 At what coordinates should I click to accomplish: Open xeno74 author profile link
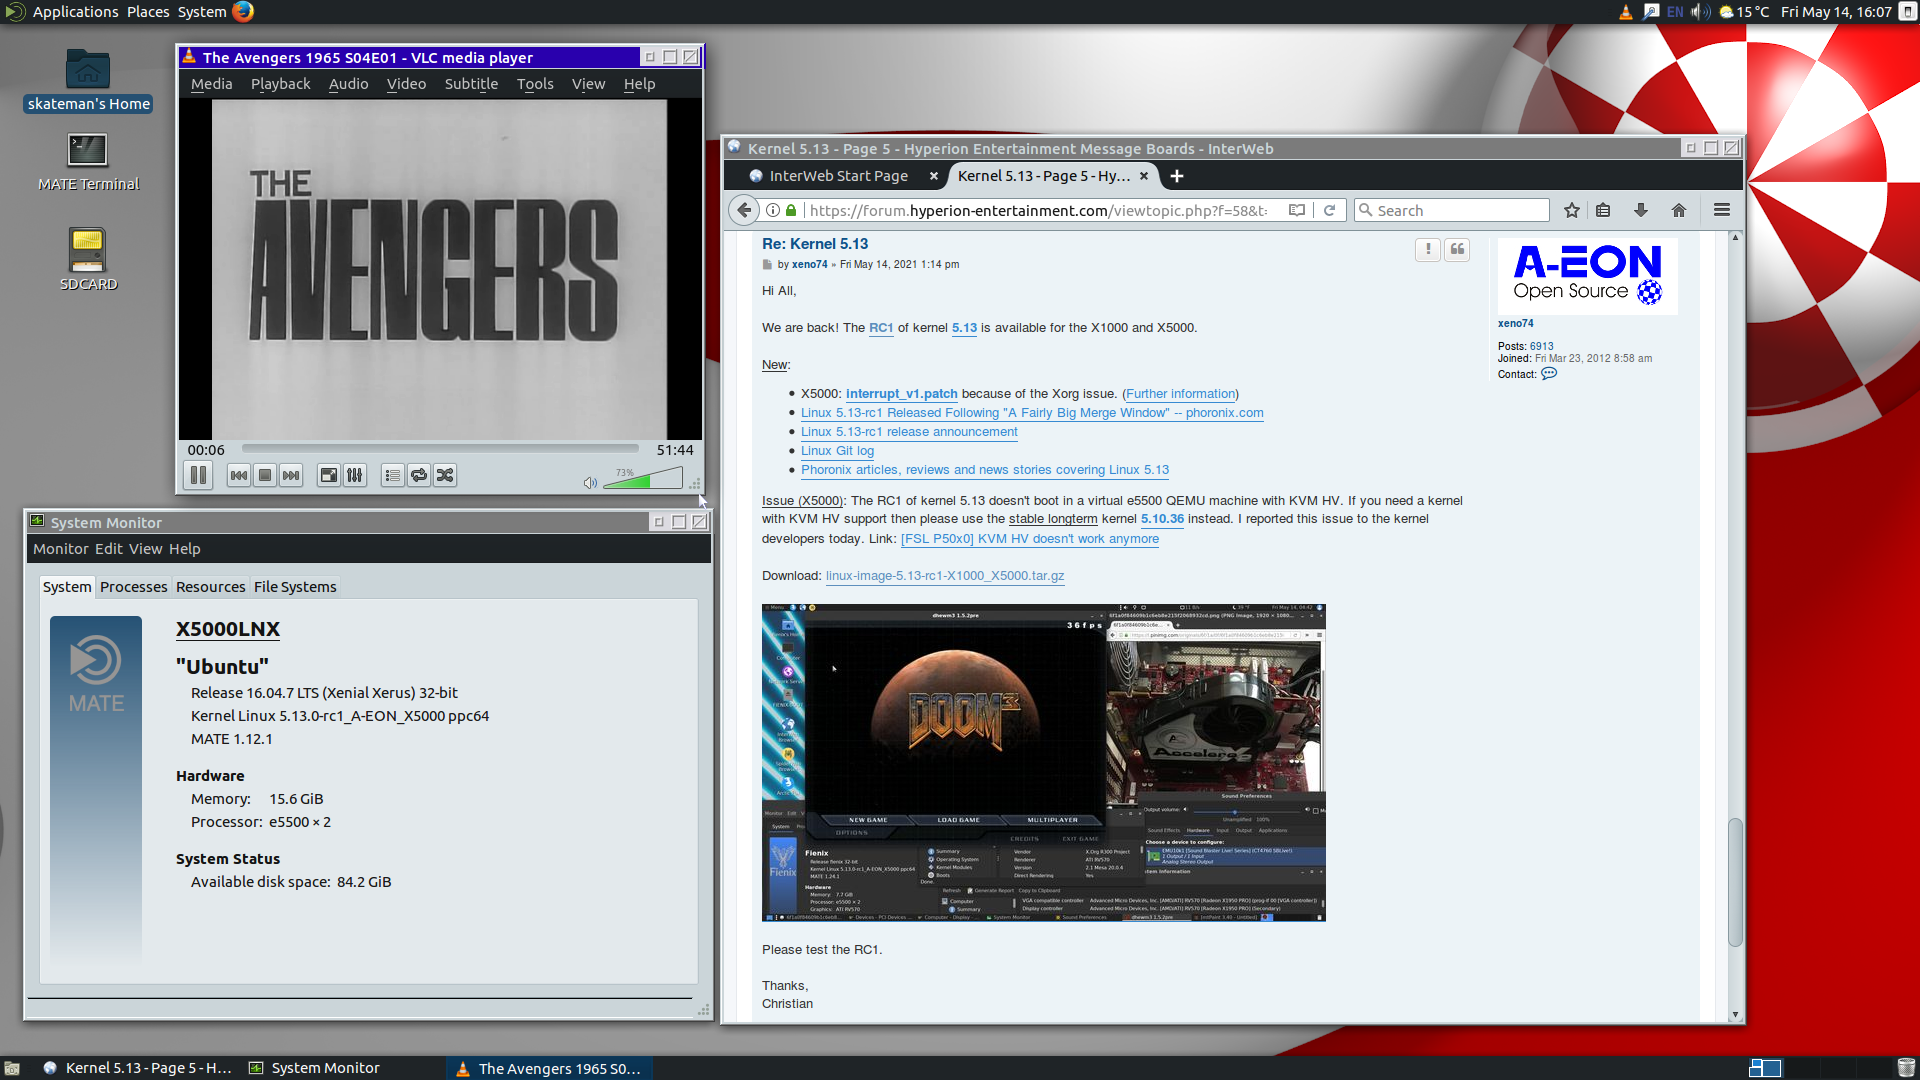tap(810, 265)
